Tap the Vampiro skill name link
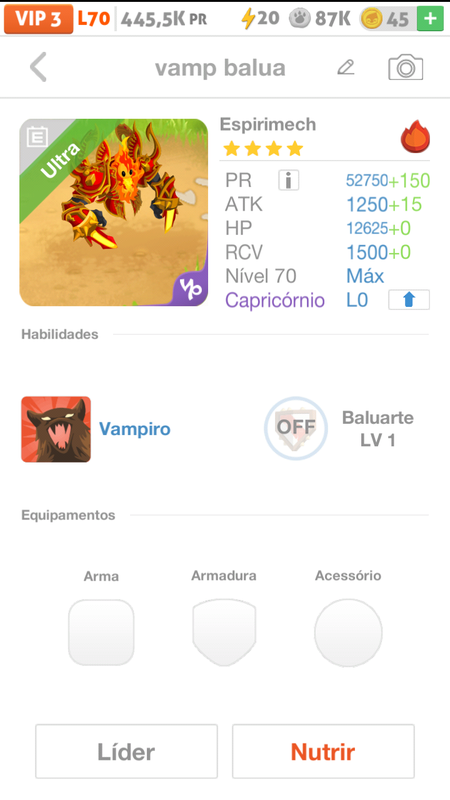Viewport: 450px width, 800px height. [x=135, y=429]
